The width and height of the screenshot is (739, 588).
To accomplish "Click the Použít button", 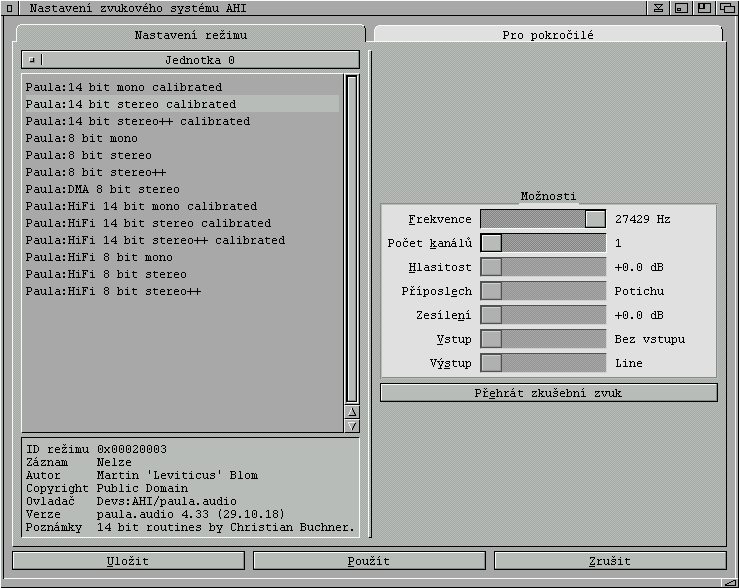I will point(369,561).
